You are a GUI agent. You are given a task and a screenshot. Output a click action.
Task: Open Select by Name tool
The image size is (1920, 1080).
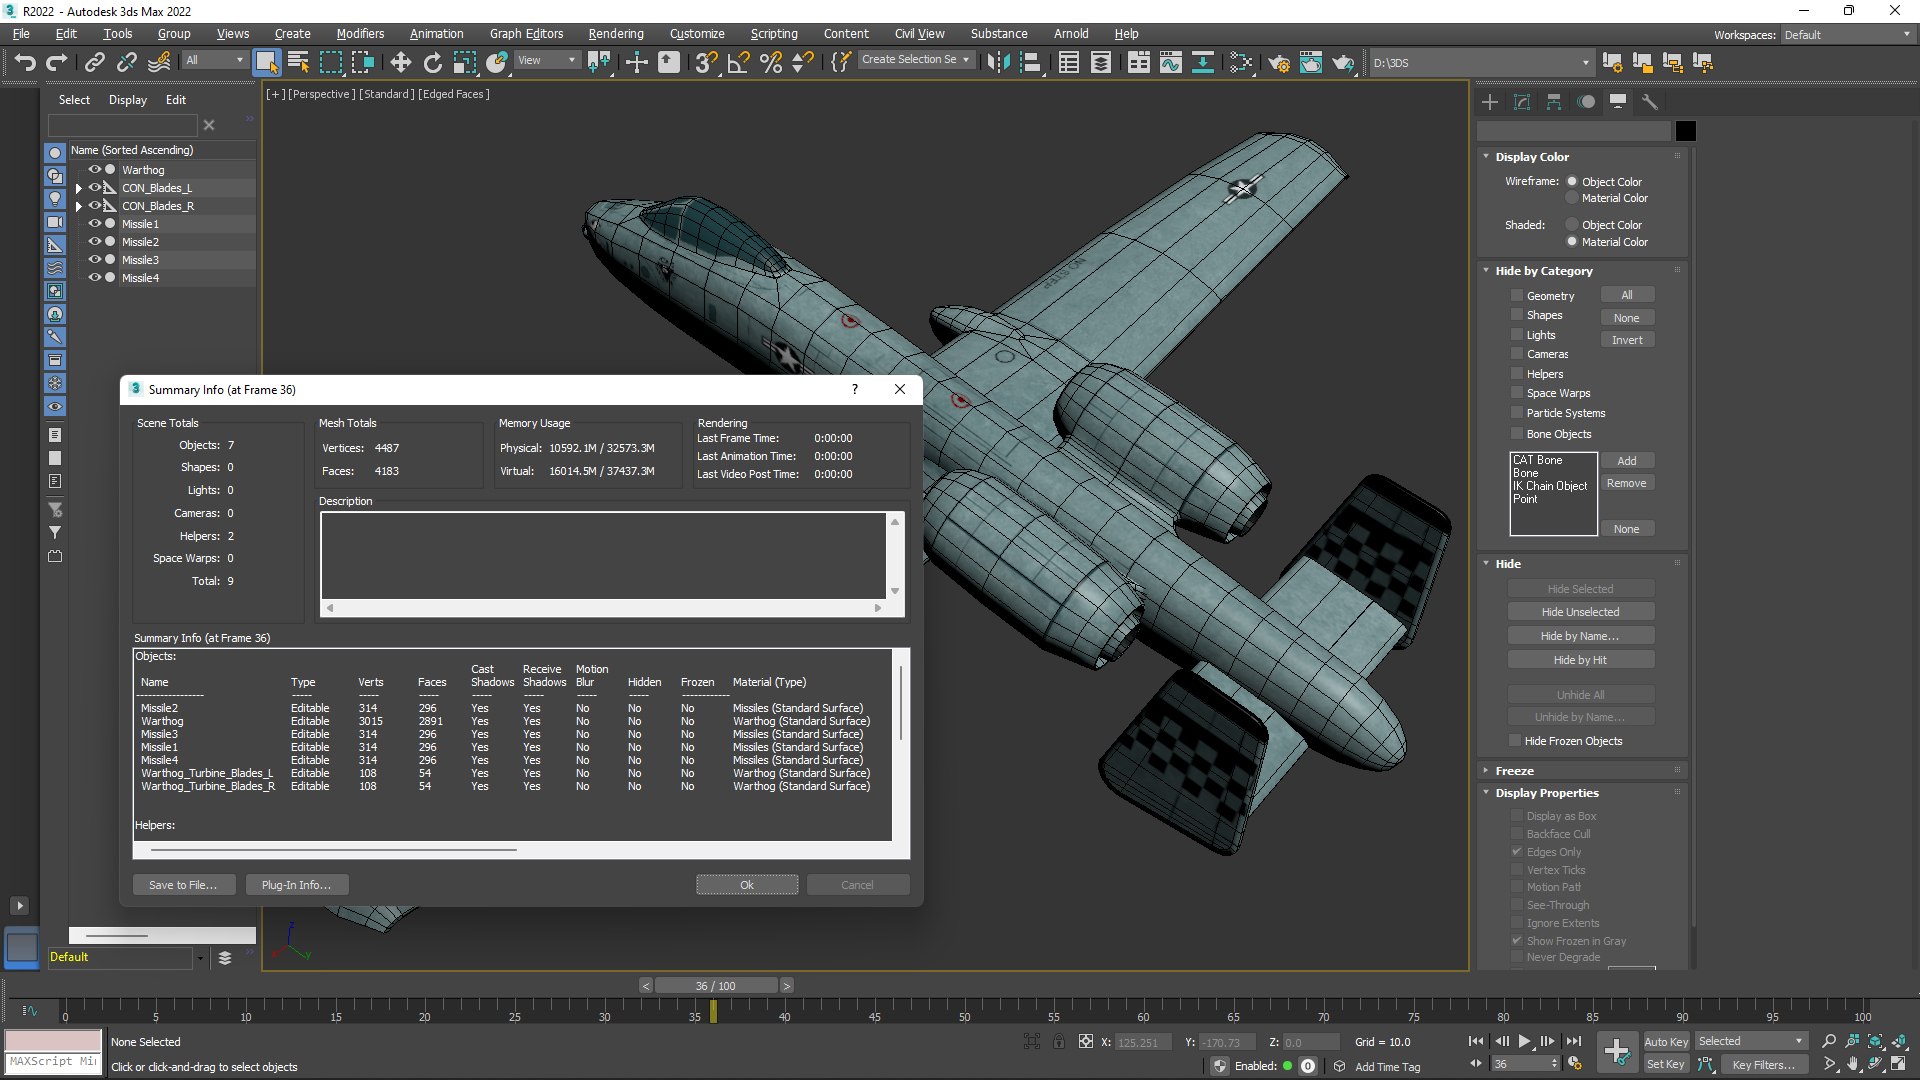(x=298, y=63)
